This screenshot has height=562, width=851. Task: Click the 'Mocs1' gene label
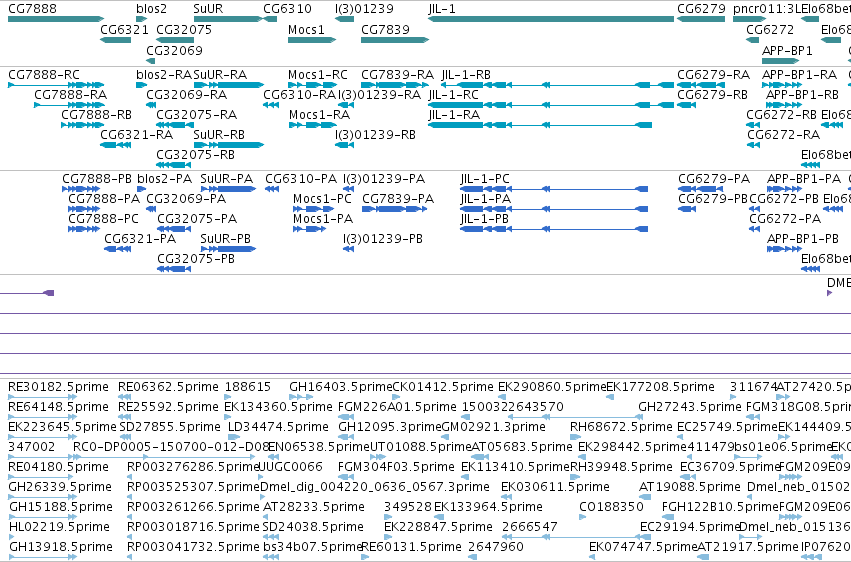306,29
